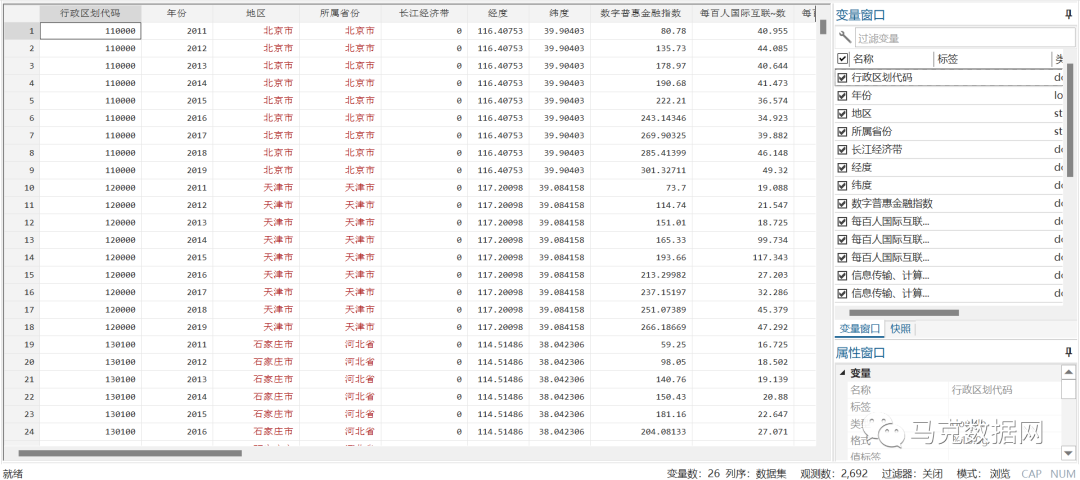Click the properties window scroll-down arrow
The image size is (1080, 480).
point(1068,452)
